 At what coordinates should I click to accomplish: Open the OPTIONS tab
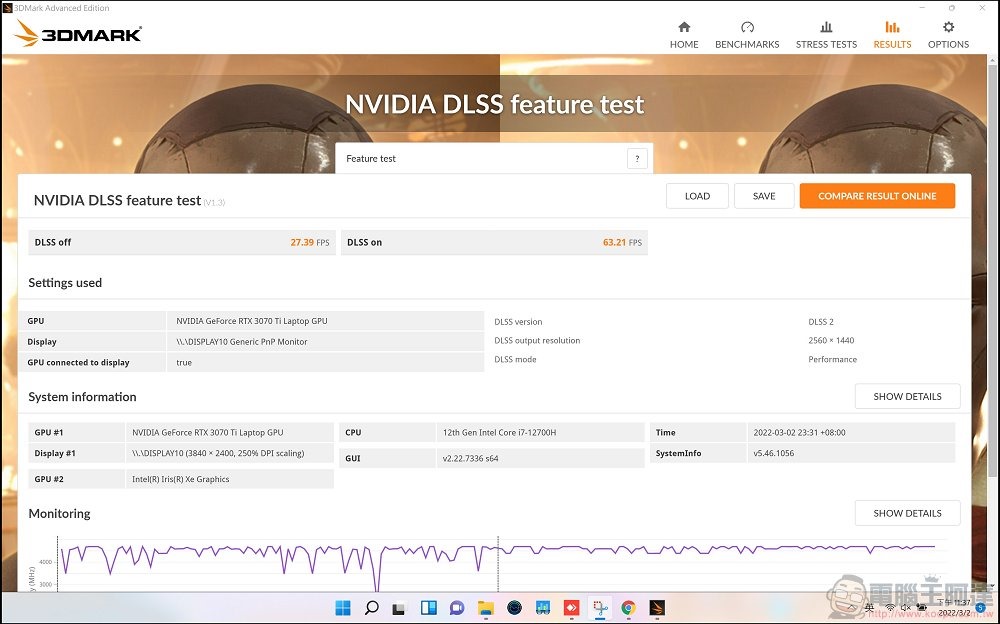[948, 35]
